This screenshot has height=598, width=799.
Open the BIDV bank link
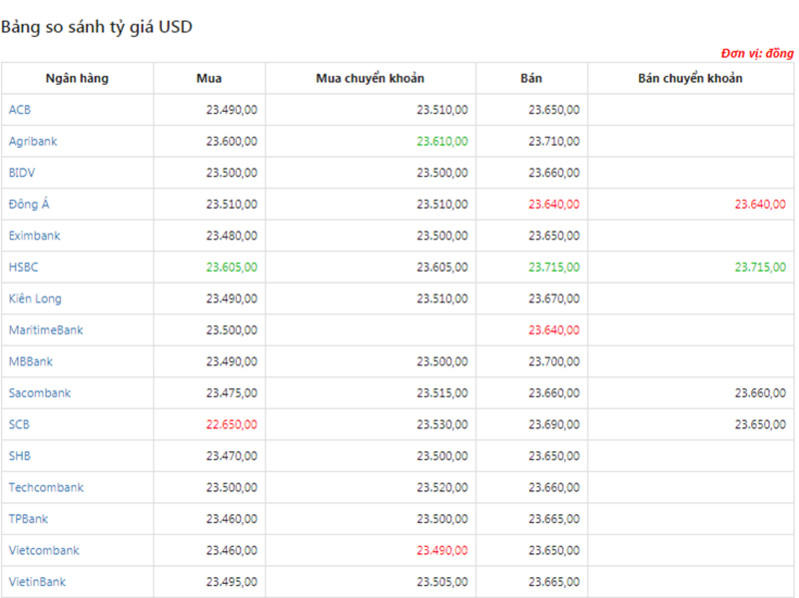[x=22, y=173]
